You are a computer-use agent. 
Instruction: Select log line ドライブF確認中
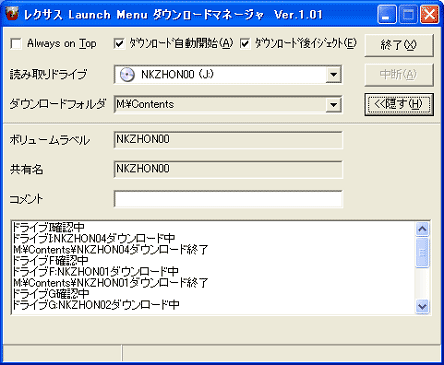(50, 260)
